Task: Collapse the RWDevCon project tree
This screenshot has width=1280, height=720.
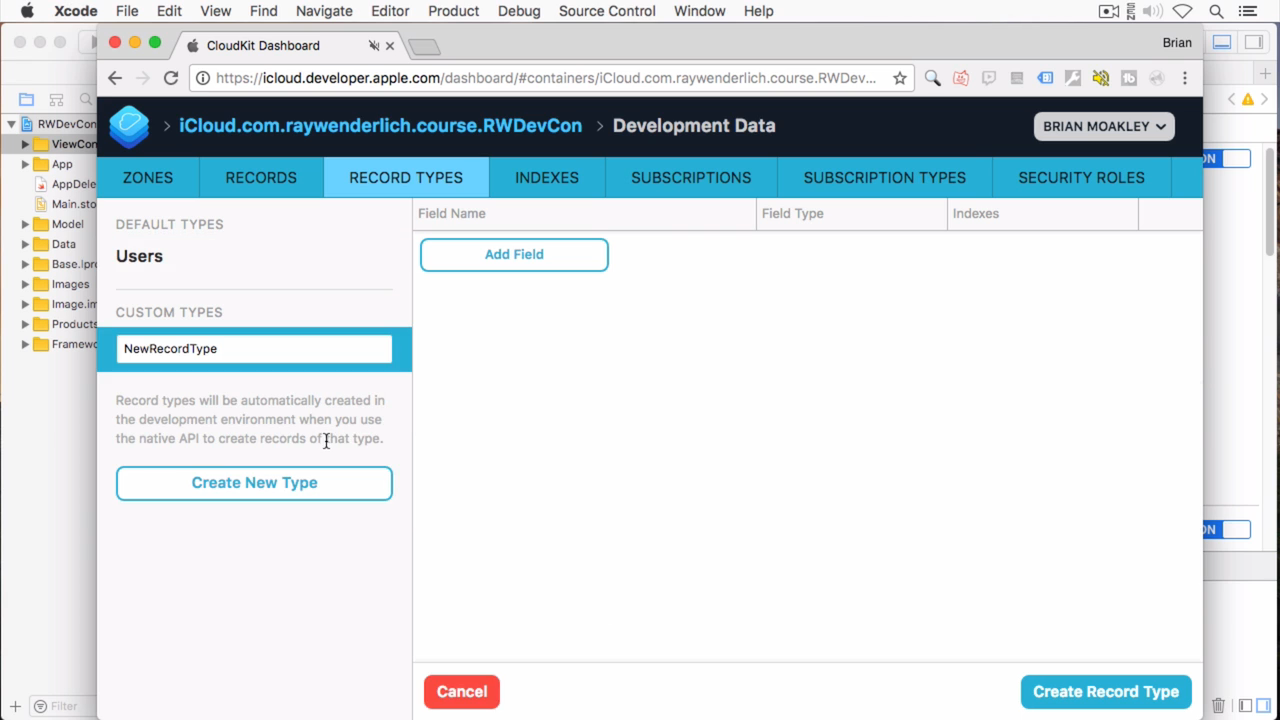Action: click(10, 124)
